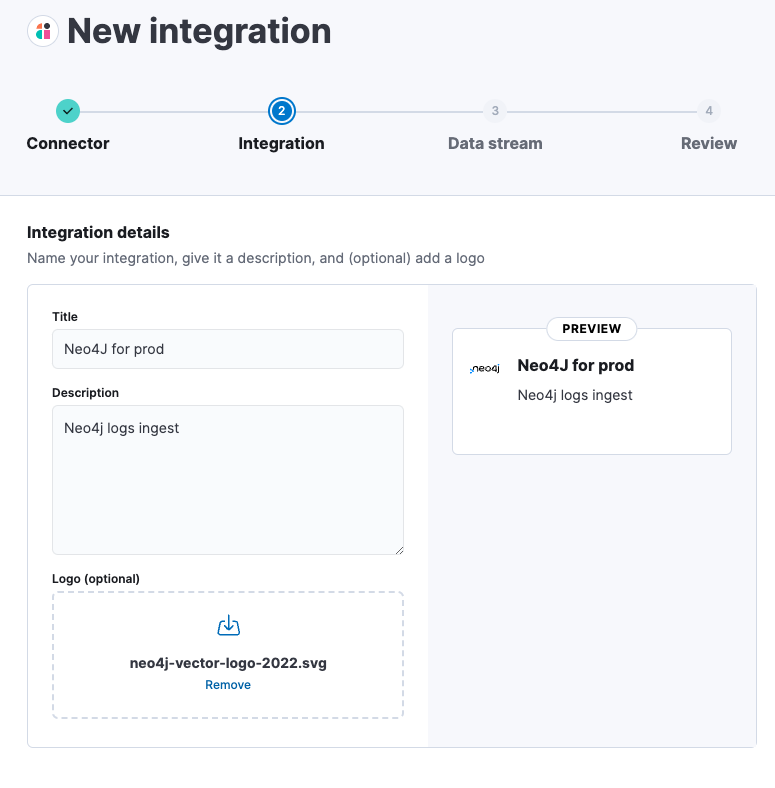Click the neo4j-vector-logo-2022.svg file name
Screen dimensions: 775x788
228,662
